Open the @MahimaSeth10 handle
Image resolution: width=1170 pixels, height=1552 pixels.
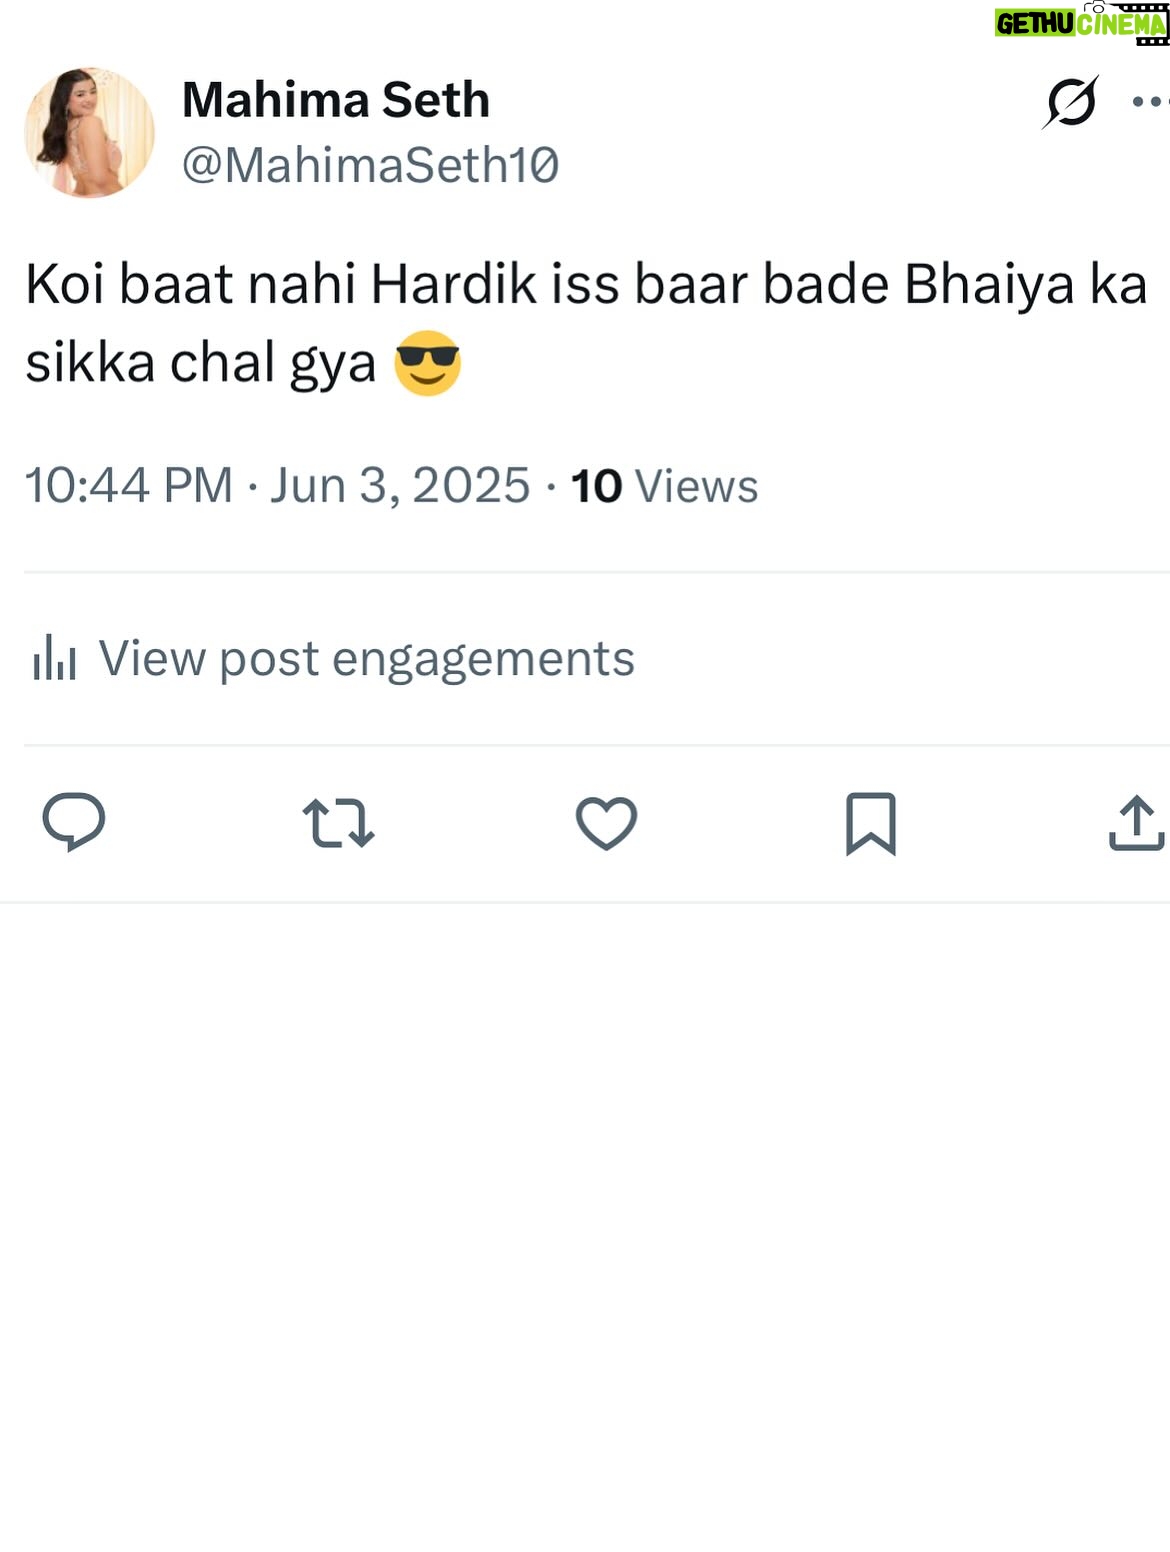pyautogui.click(x=370, y=166)
